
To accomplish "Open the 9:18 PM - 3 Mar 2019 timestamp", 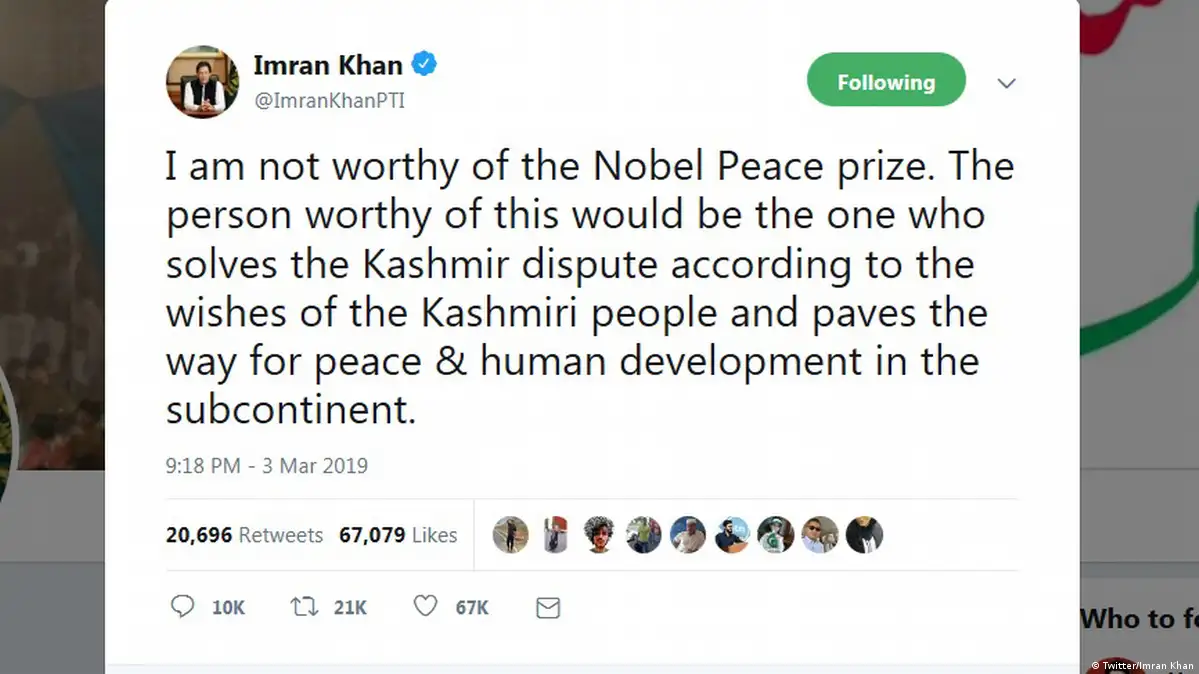I will point(267,465).
